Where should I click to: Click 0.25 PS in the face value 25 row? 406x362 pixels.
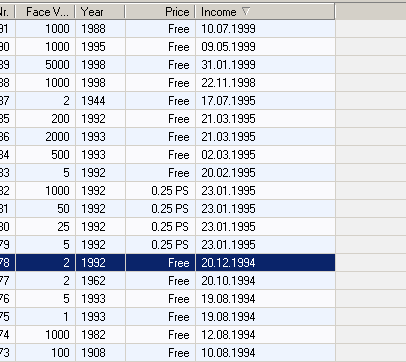click(x=170, y=227)
